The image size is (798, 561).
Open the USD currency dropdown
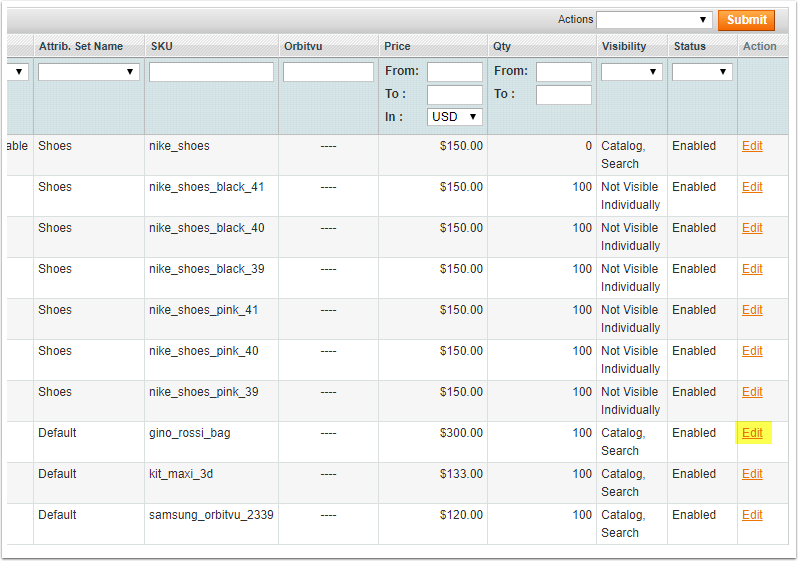pos(454,117)
